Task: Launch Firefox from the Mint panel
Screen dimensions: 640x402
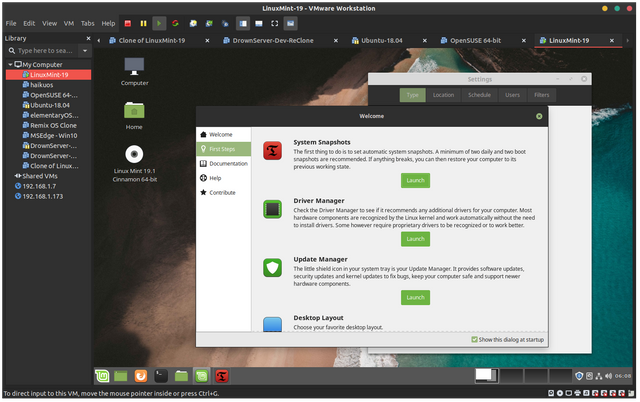Action: click(141, 376)
